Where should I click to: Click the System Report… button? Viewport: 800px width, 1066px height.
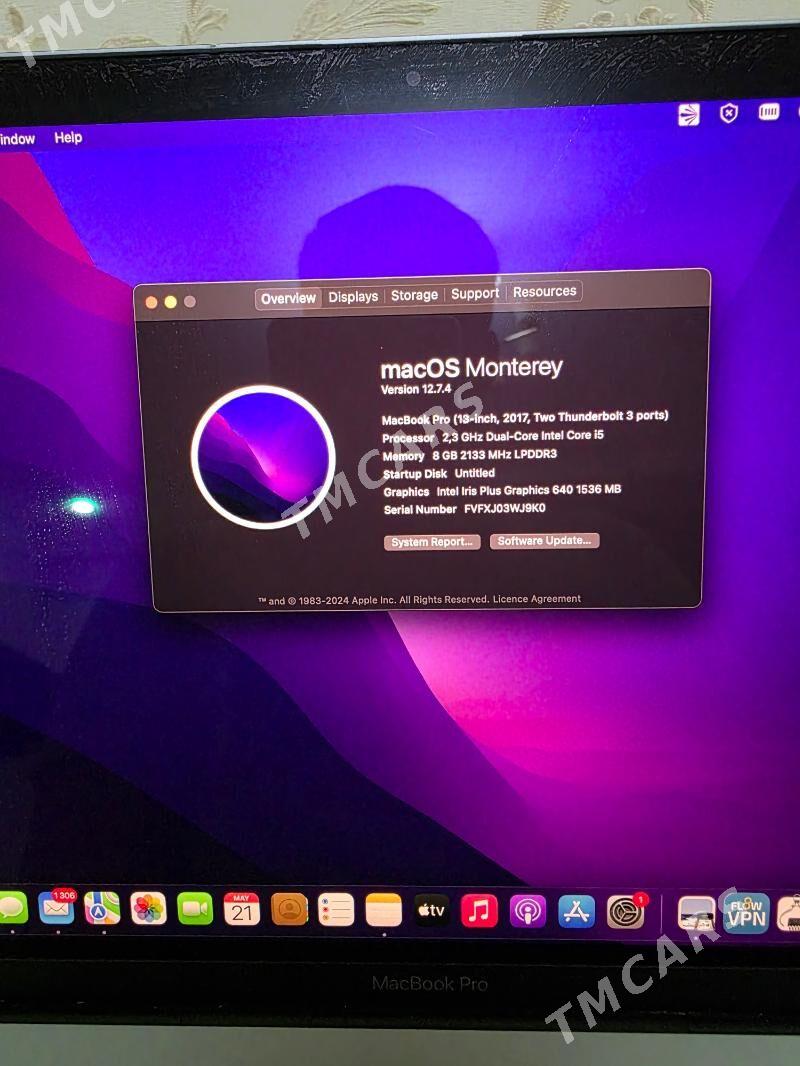pos(432,542)
